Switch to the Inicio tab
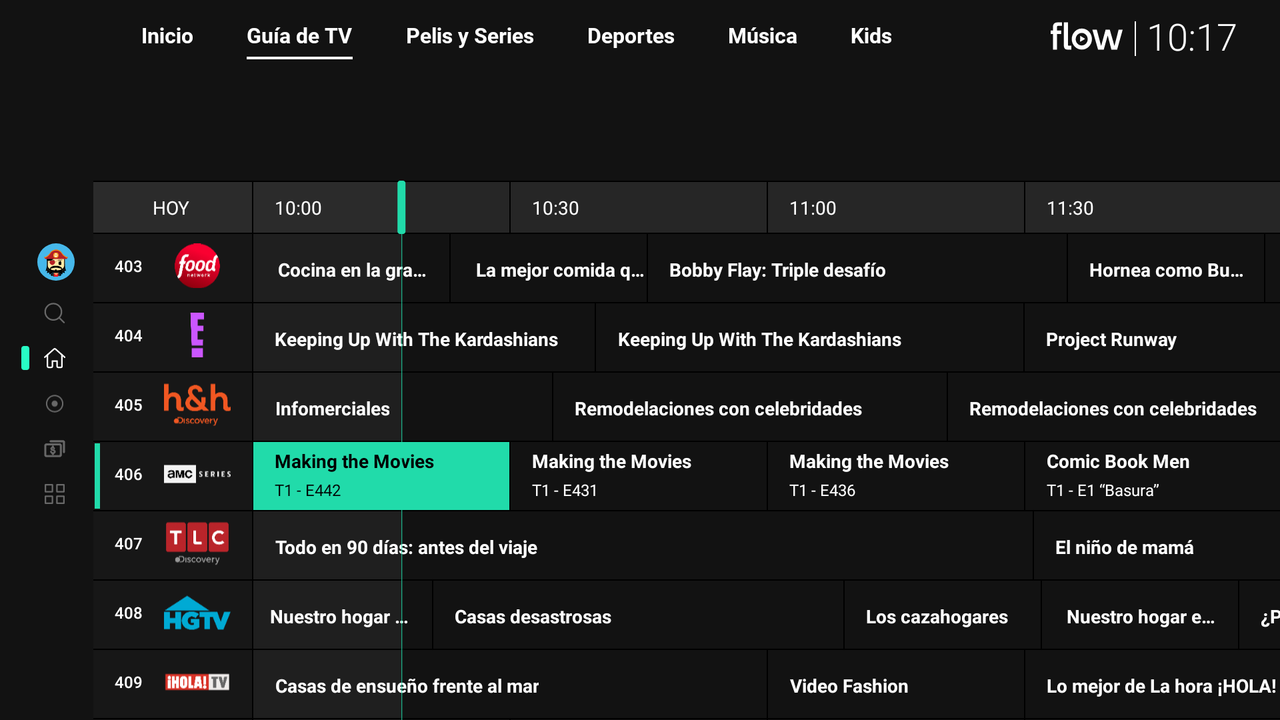The image size is (1280, 720). click(x=167, y=37)
